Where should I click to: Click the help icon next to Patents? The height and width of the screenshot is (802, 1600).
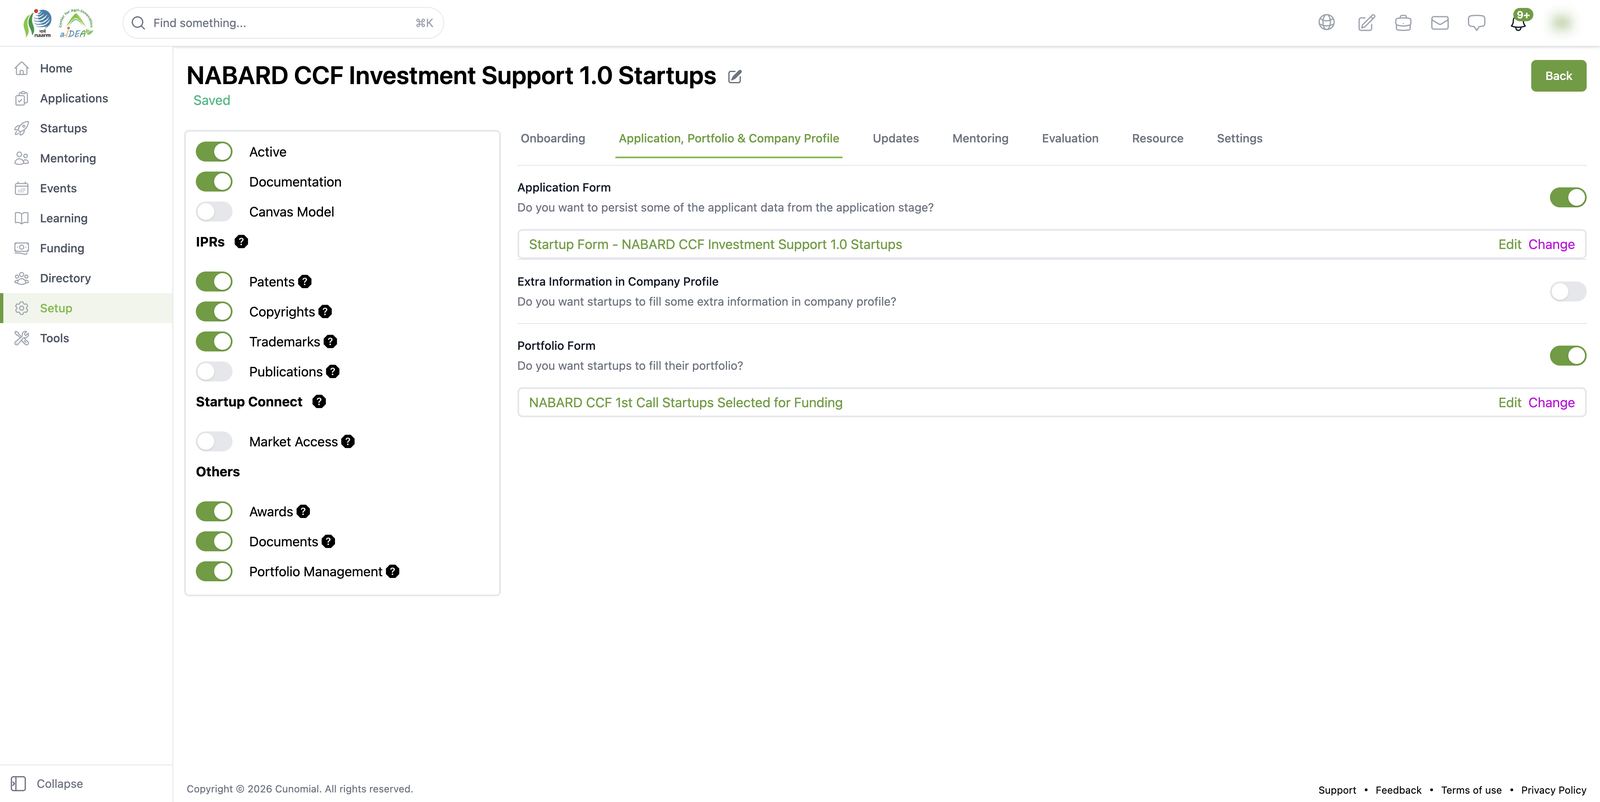pyautogui.click(x=305, y=282)
